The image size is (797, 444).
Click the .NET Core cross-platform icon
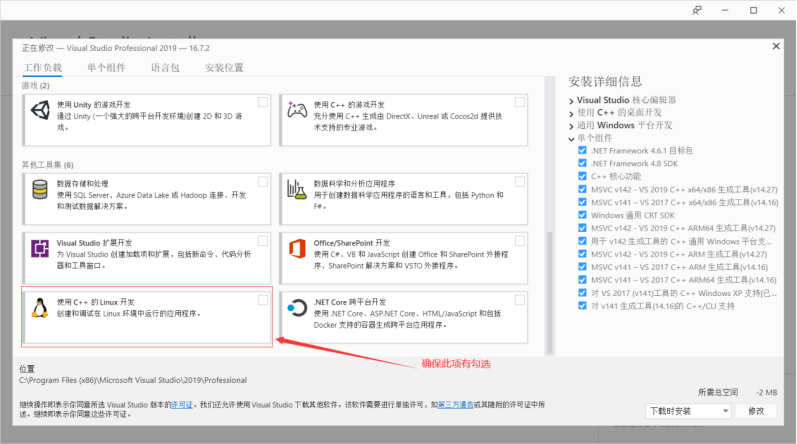pos(297,308)
